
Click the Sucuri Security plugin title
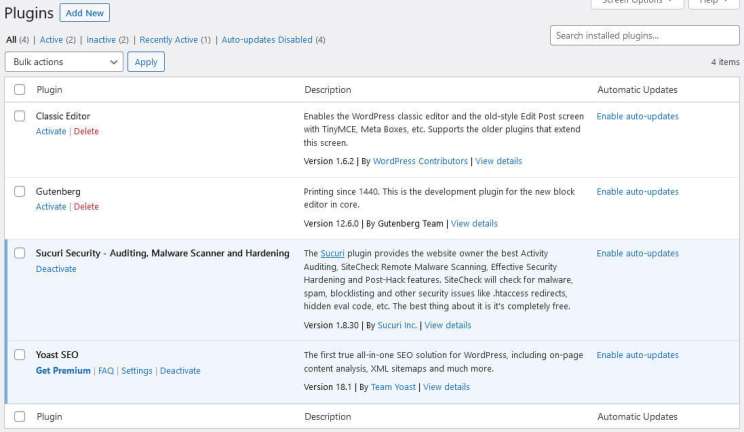point(162,254)
